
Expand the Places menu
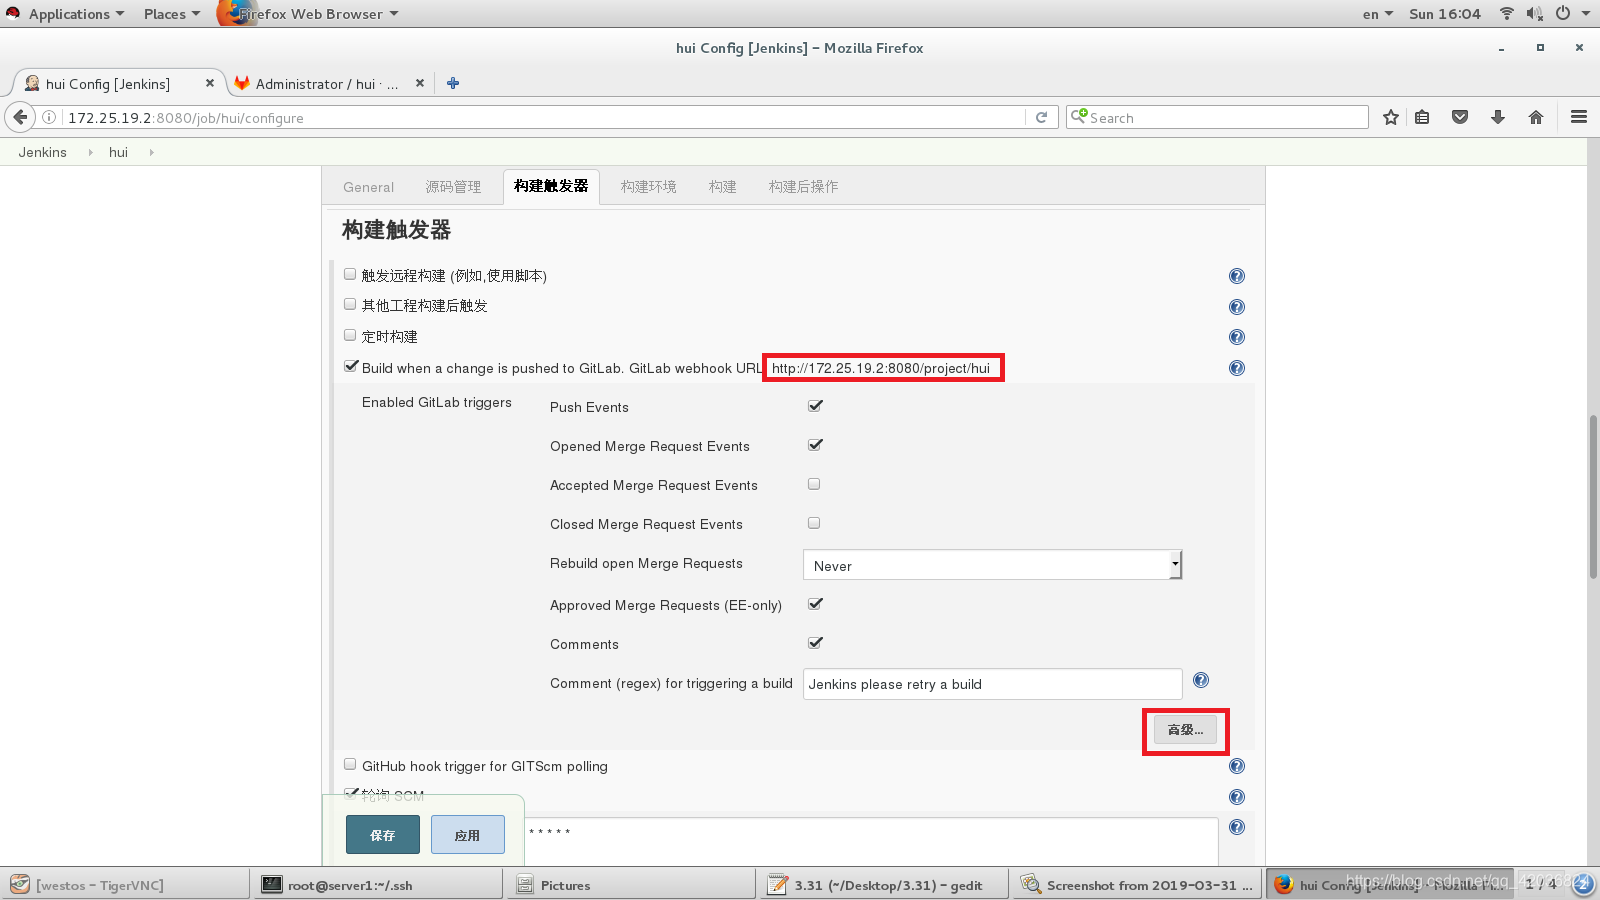(171, 14)
